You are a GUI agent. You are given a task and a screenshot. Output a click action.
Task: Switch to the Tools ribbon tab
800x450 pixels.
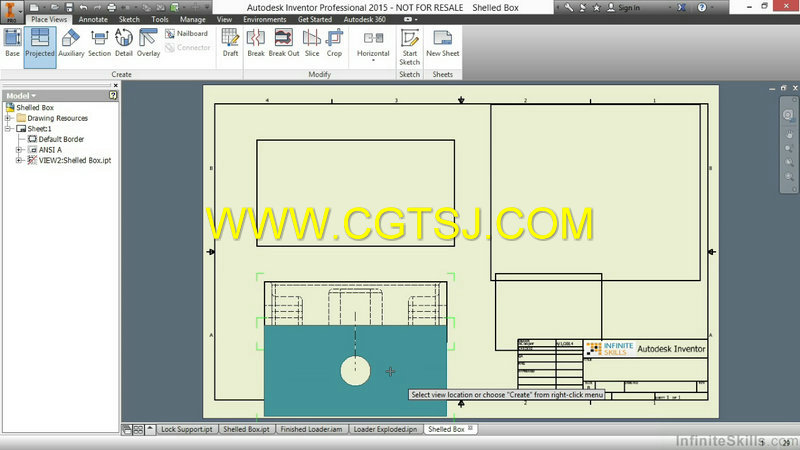click(x=160, y=19)
